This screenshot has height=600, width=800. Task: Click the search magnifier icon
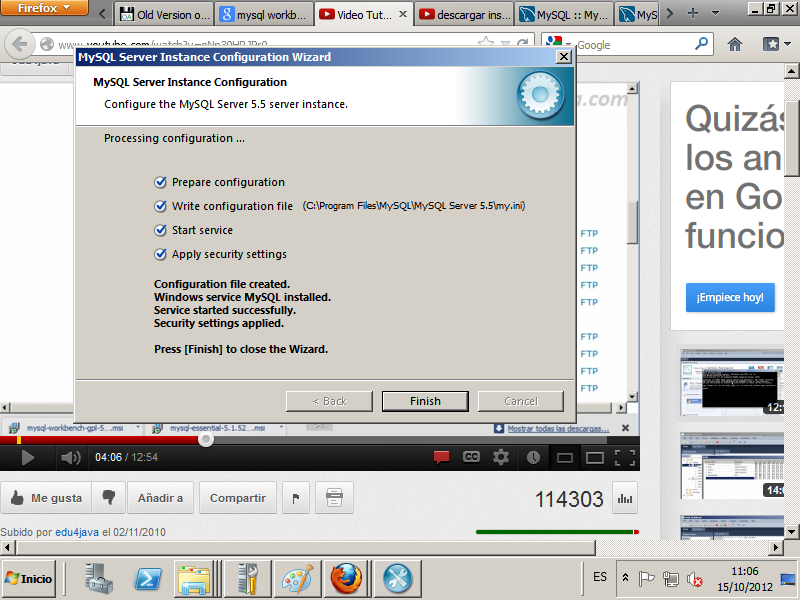[x=702, y=44]
